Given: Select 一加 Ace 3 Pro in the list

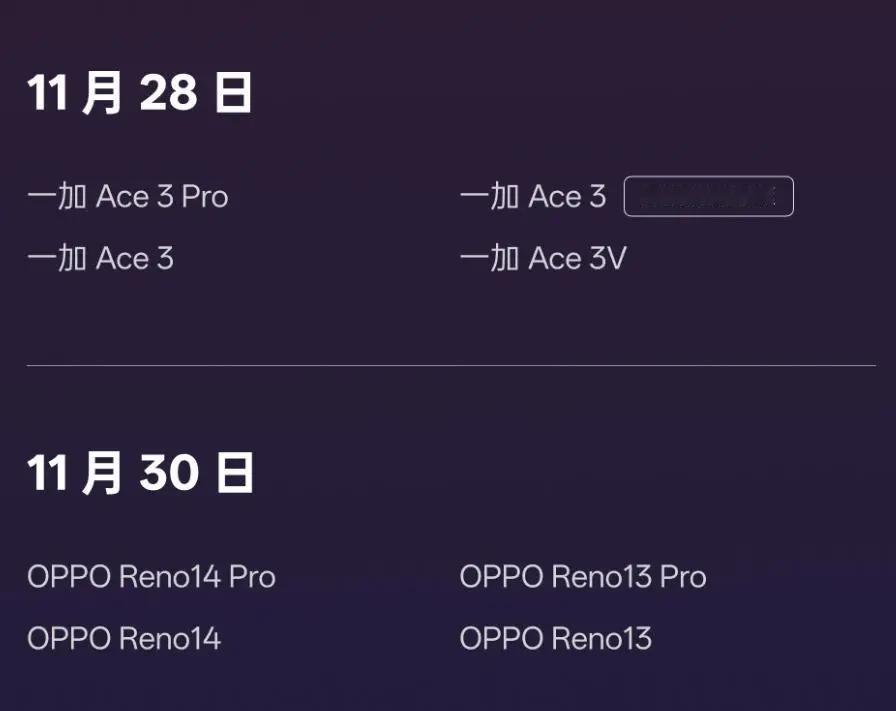Looking at the screenshot, I should coord(128,197).
